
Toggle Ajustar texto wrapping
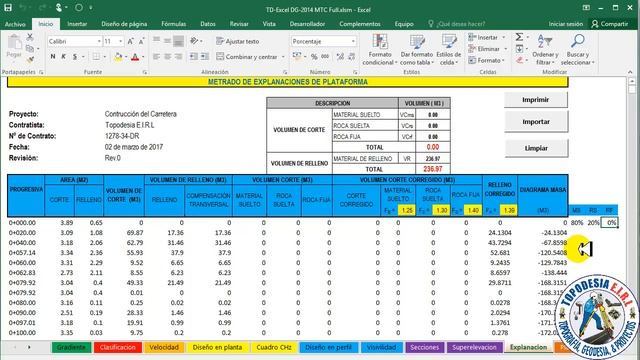coord(238,41)
